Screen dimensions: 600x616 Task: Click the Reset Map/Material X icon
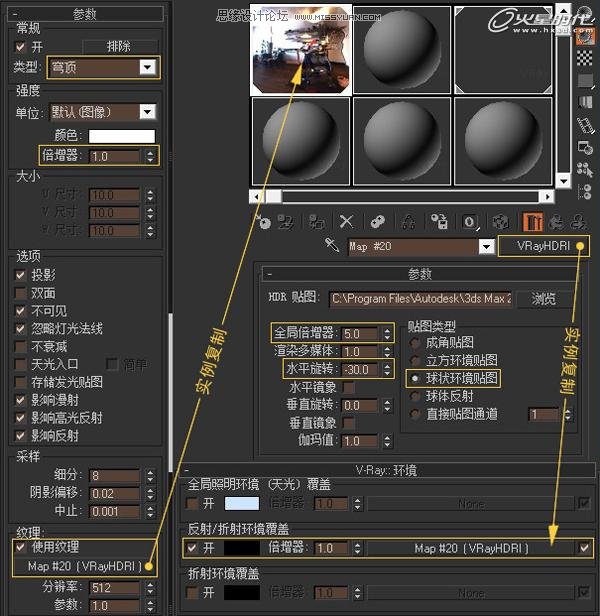point(346,221)
